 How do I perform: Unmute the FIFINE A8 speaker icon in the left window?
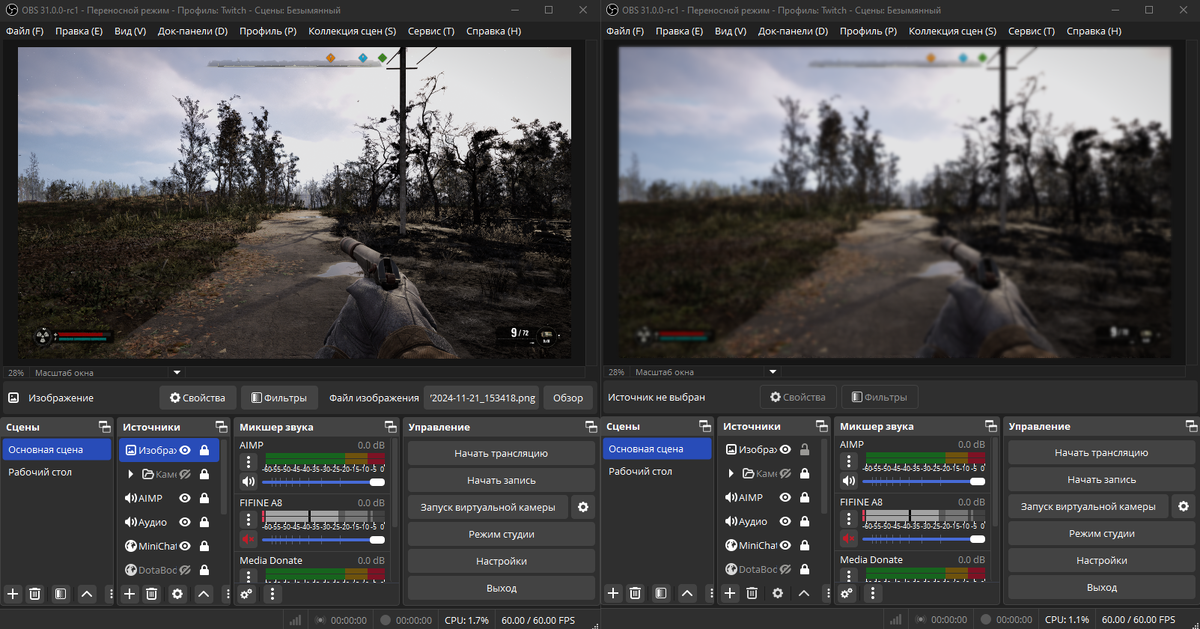248,539
